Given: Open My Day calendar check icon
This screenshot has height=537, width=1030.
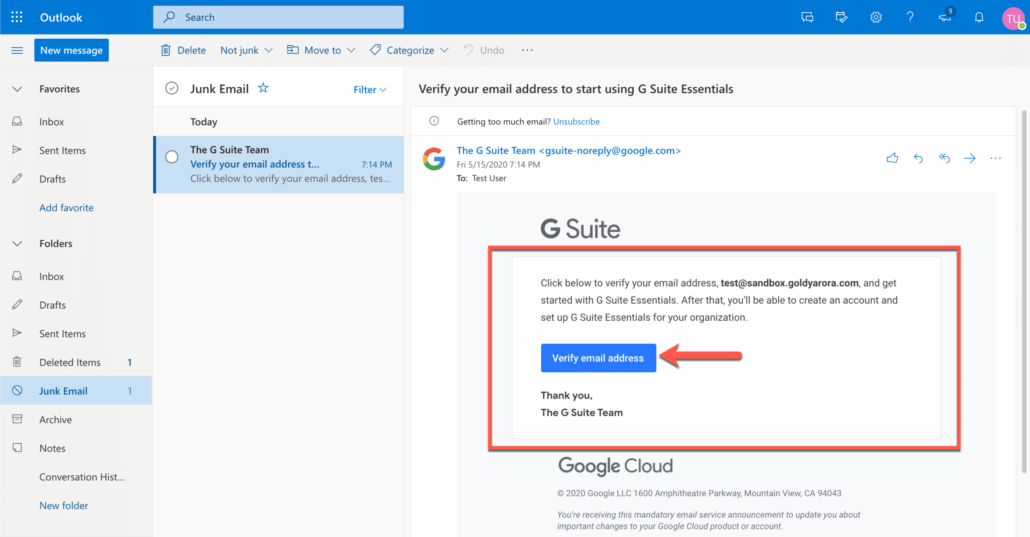Looking at the screenshot, I should click(841, 18).
